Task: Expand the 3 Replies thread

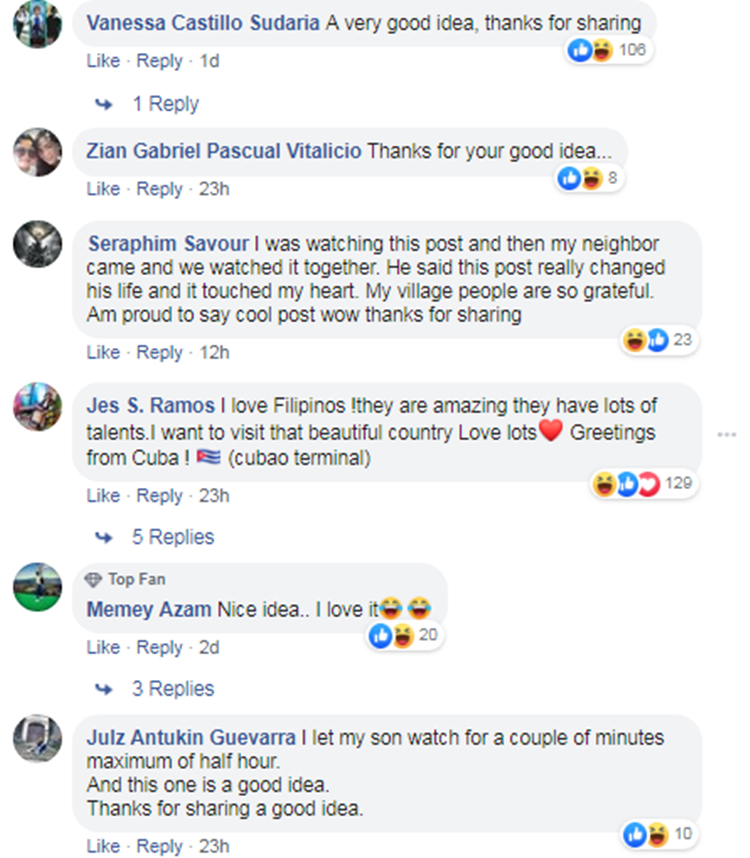Action: (x=173, y=689)
